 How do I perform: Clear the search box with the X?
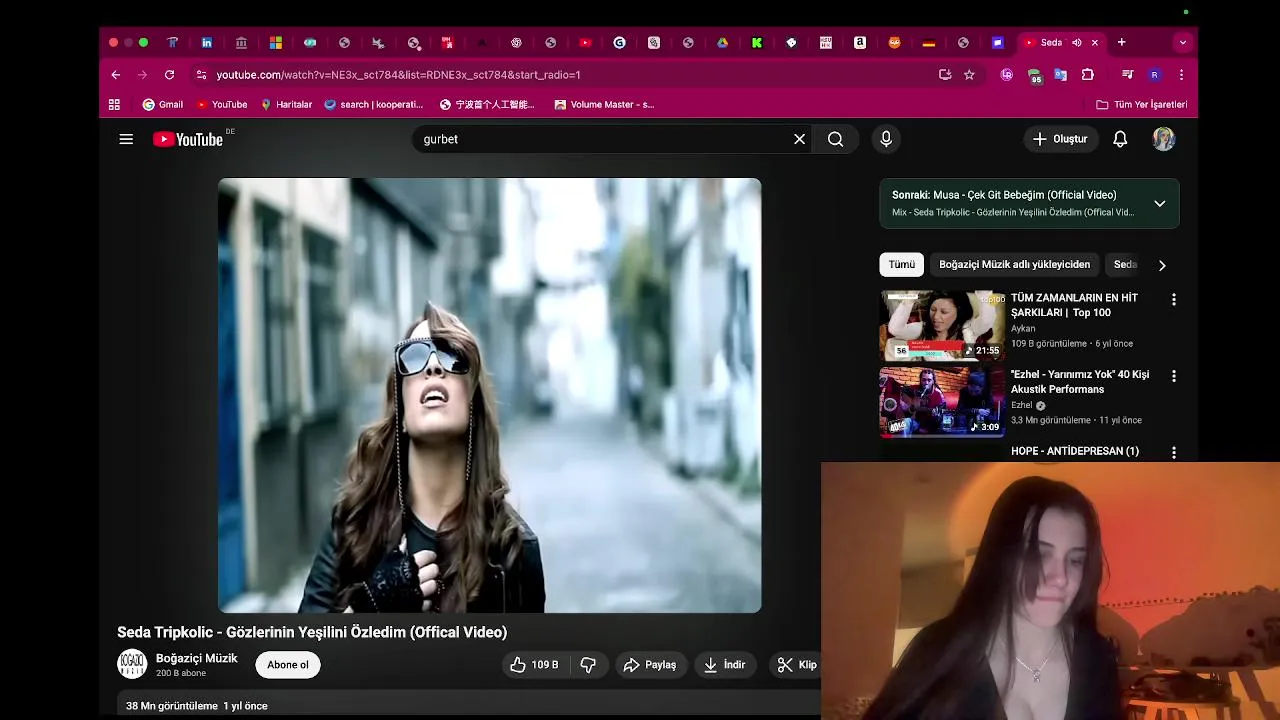(799, 139)
